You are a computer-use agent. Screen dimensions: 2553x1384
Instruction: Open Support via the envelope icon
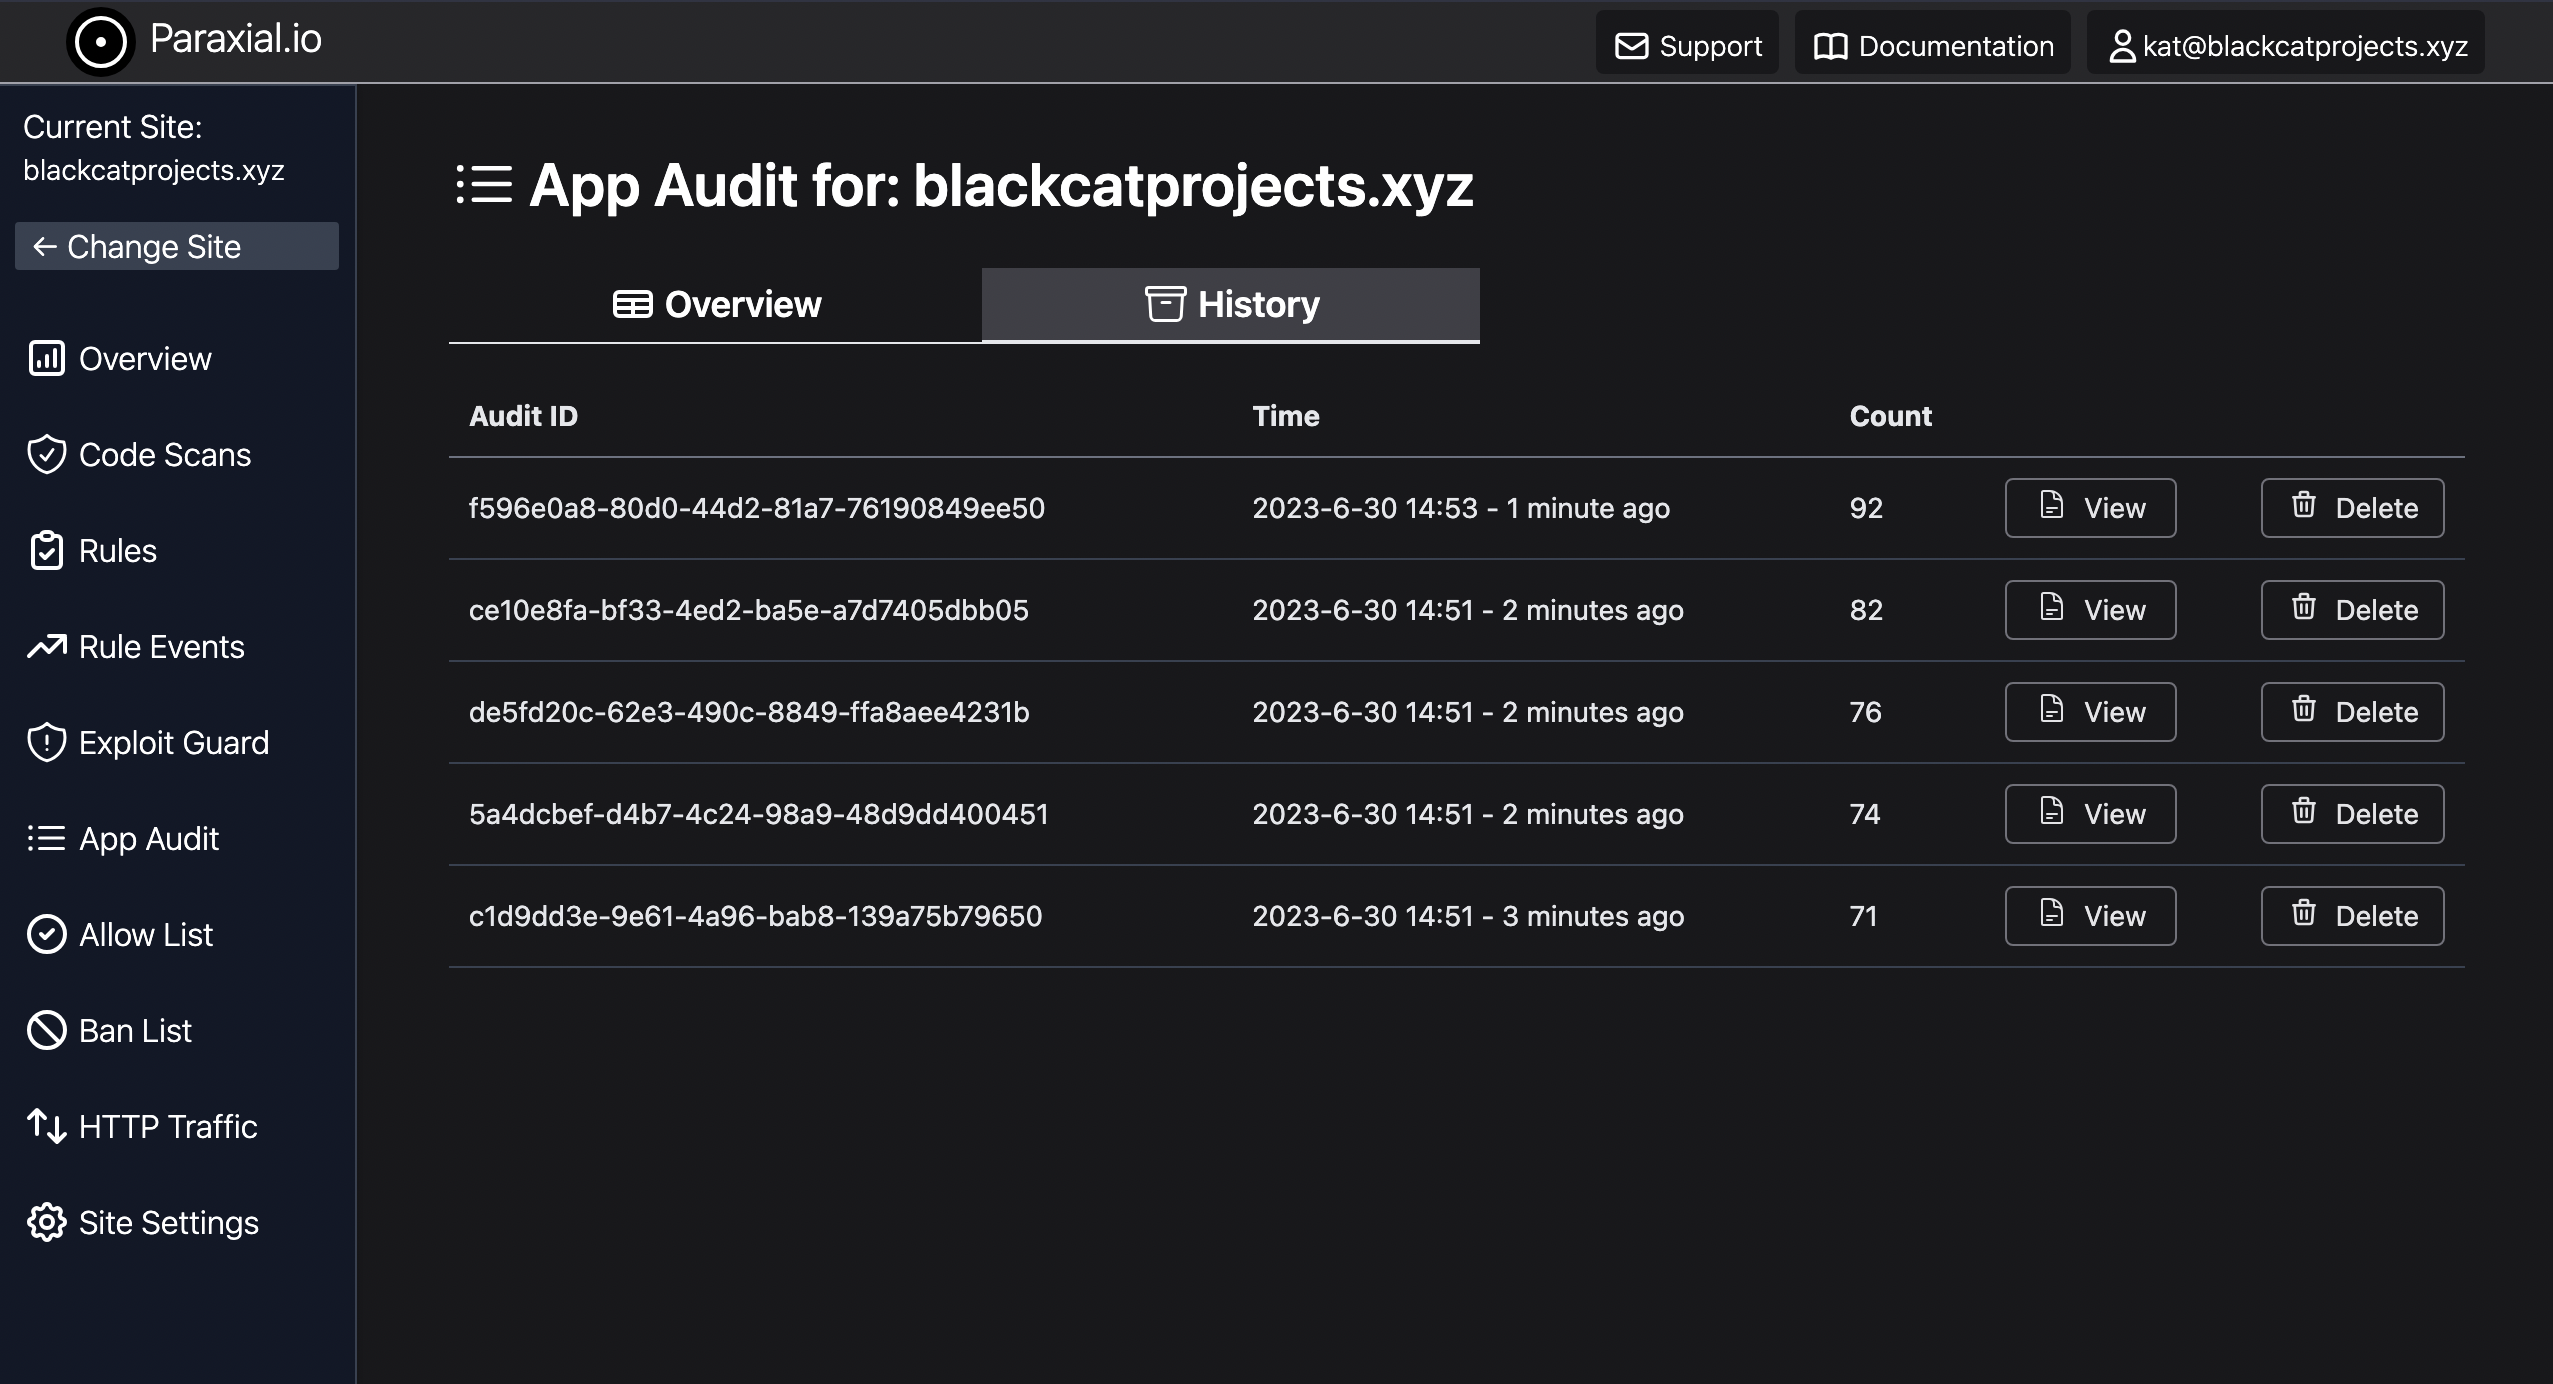(x=1631, y=46)
